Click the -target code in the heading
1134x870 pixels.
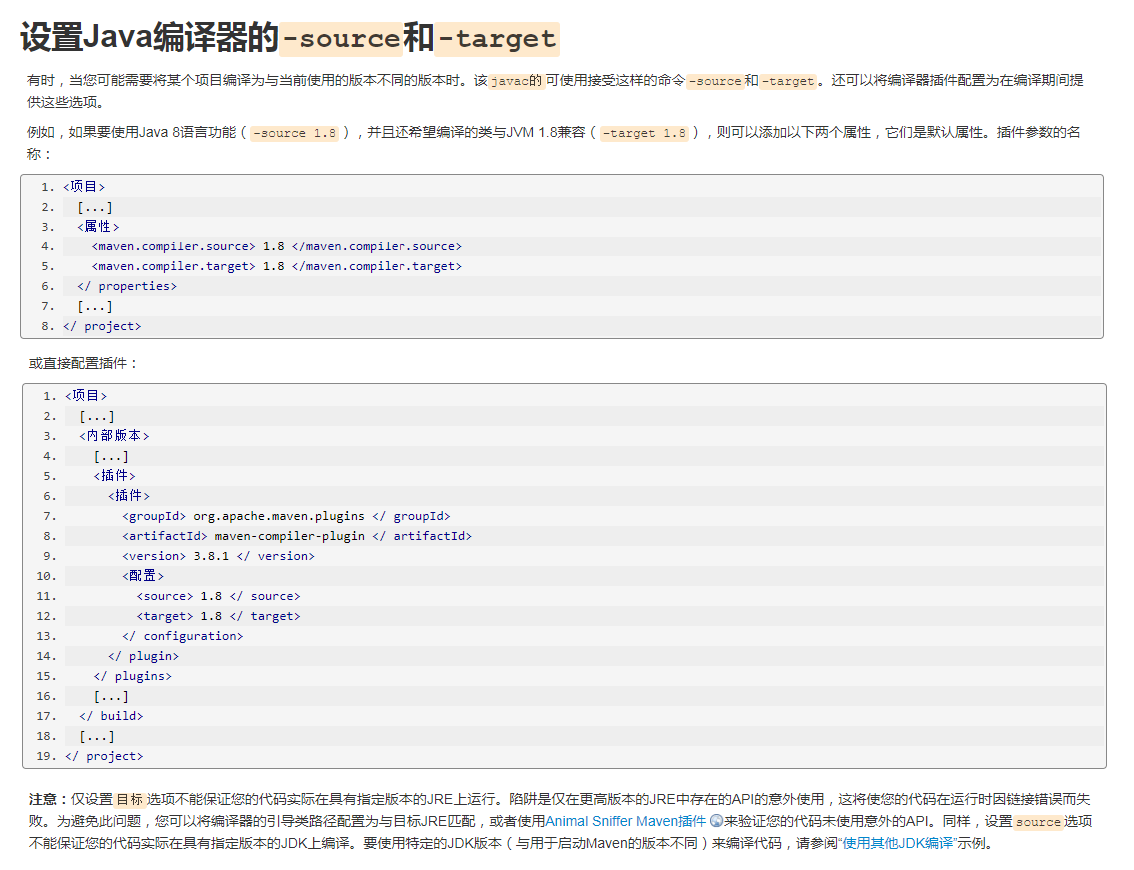click(x=498, y=39)
